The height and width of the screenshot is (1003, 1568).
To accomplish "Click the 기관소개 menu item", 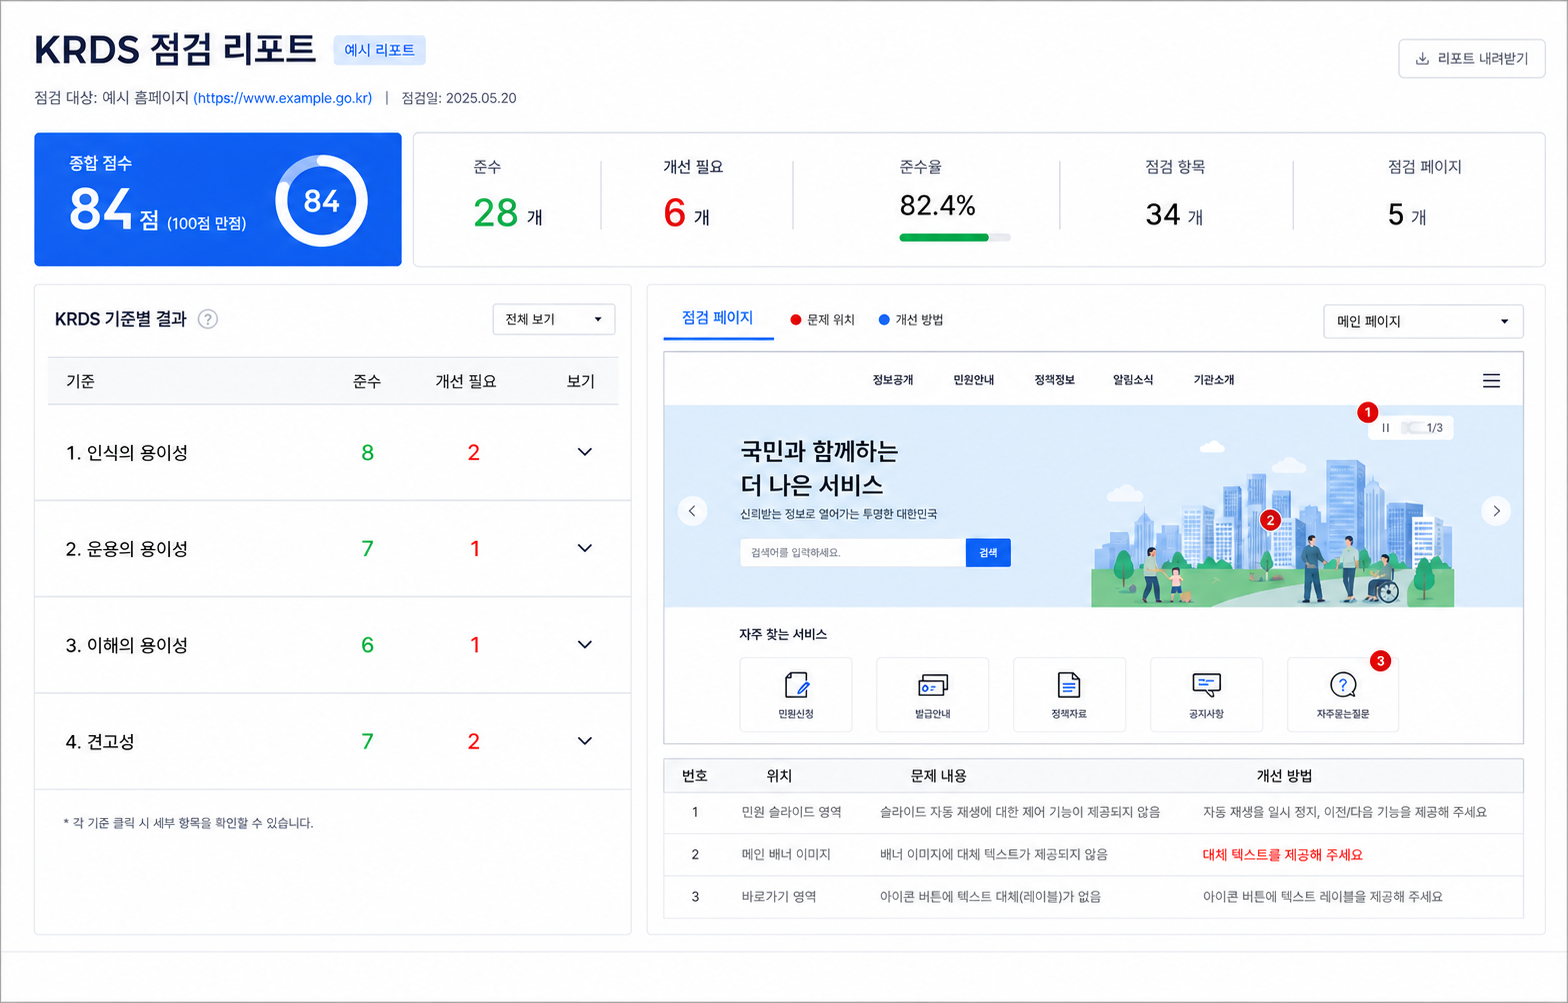I will click(x=1213, y=380).
